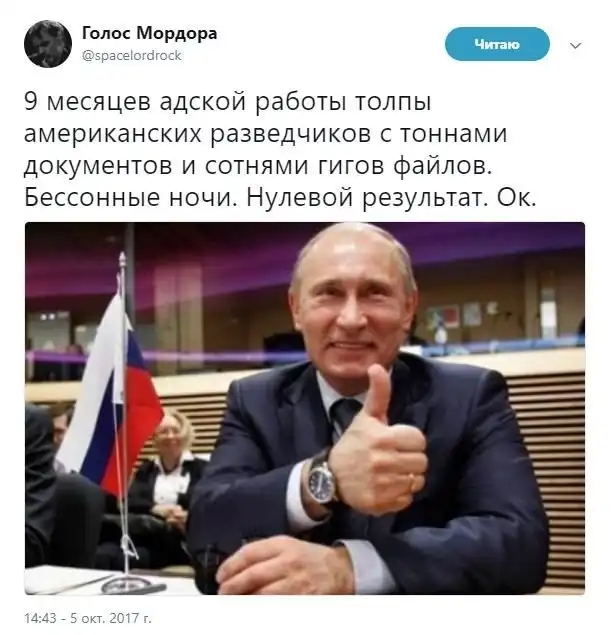This screenshot has height=635, width=615.
Task: Click the date 5 окт. 2017 г.
Action: 111,618
